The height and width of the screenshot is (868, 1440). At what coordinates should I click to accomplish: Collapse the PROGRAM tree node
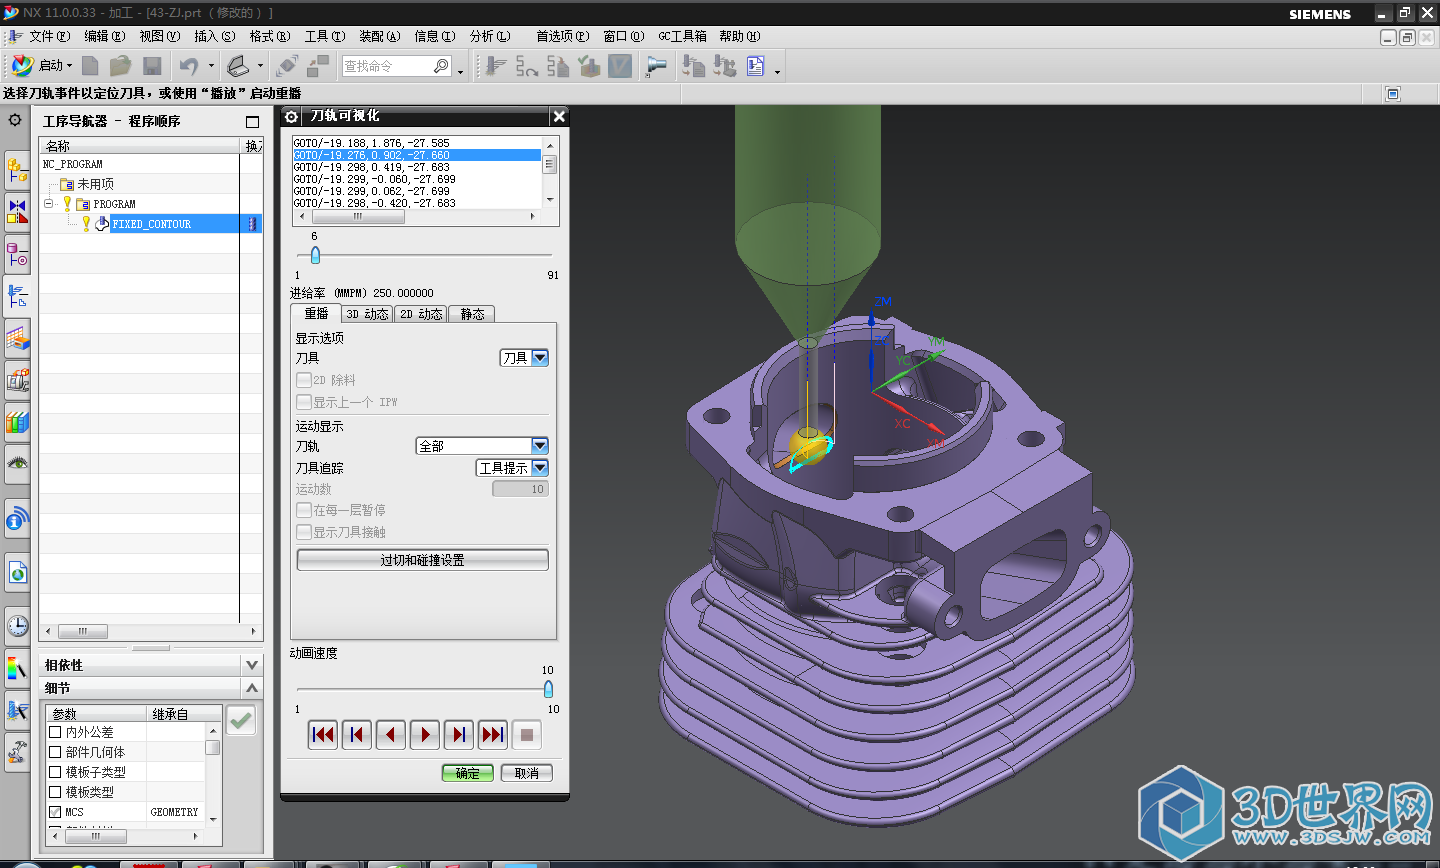[48, 203]
